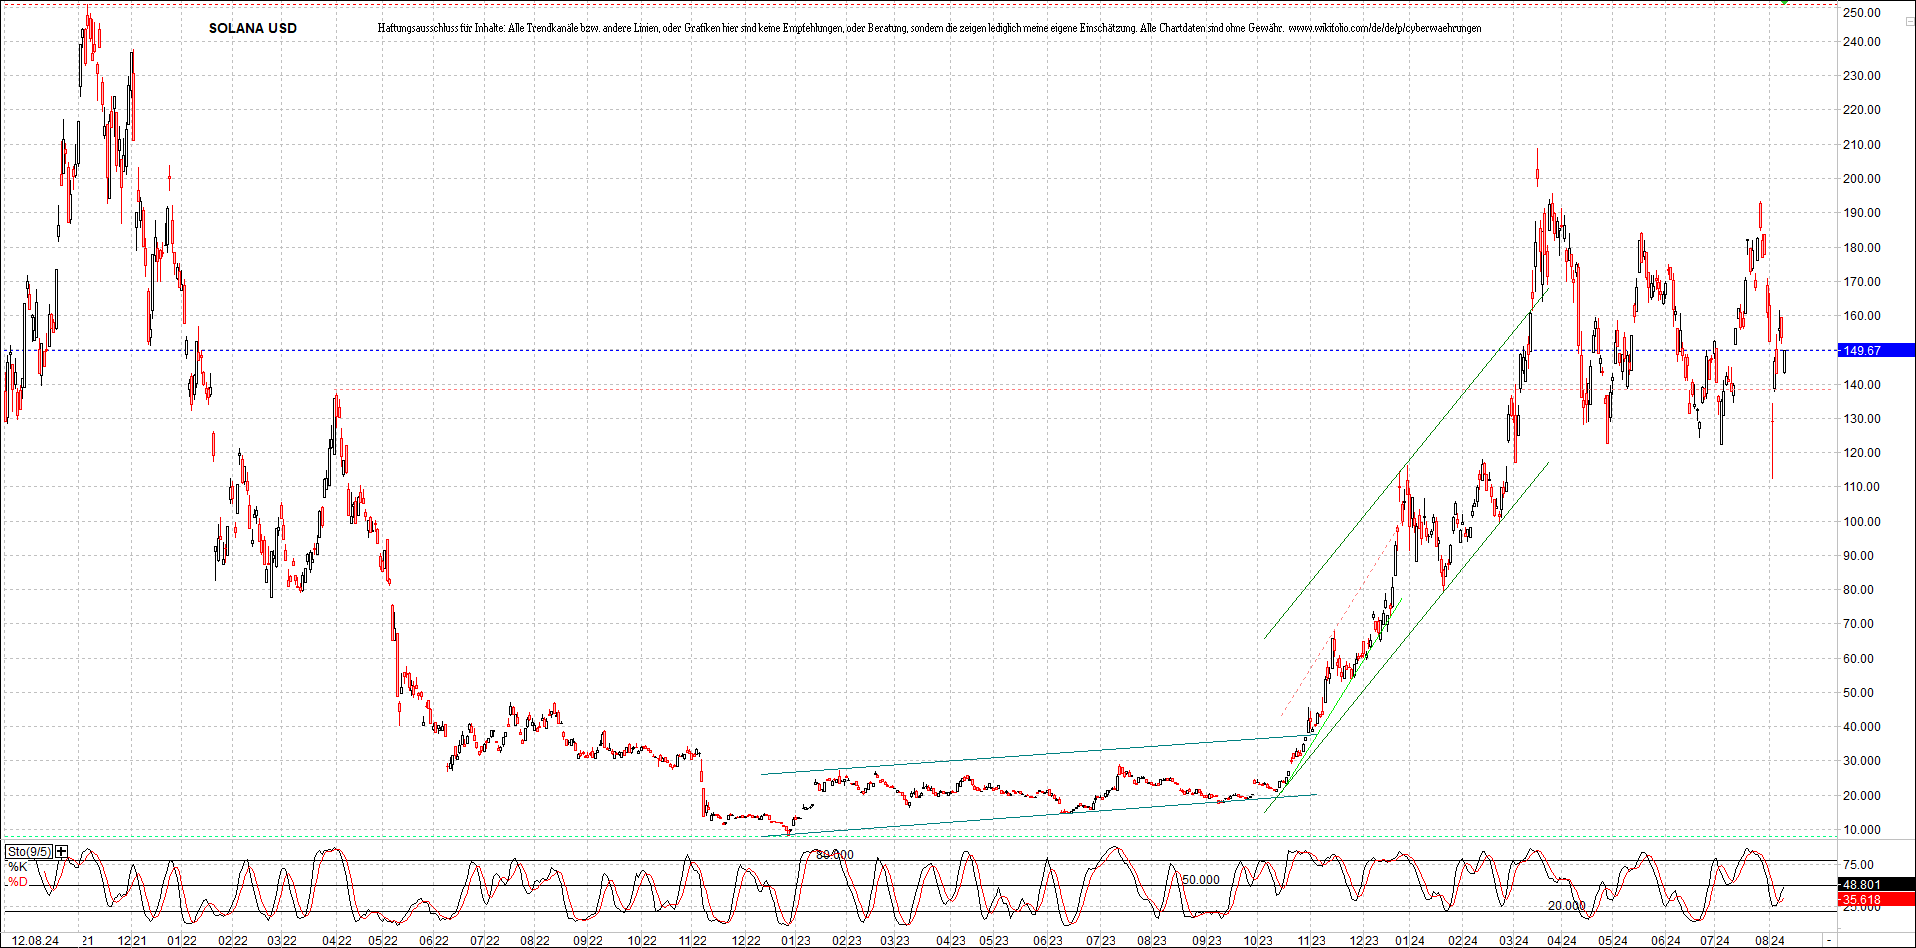Click the 04 22 date axis label
The width and height of the screenshot is (1916, 948).
(337, 941)
